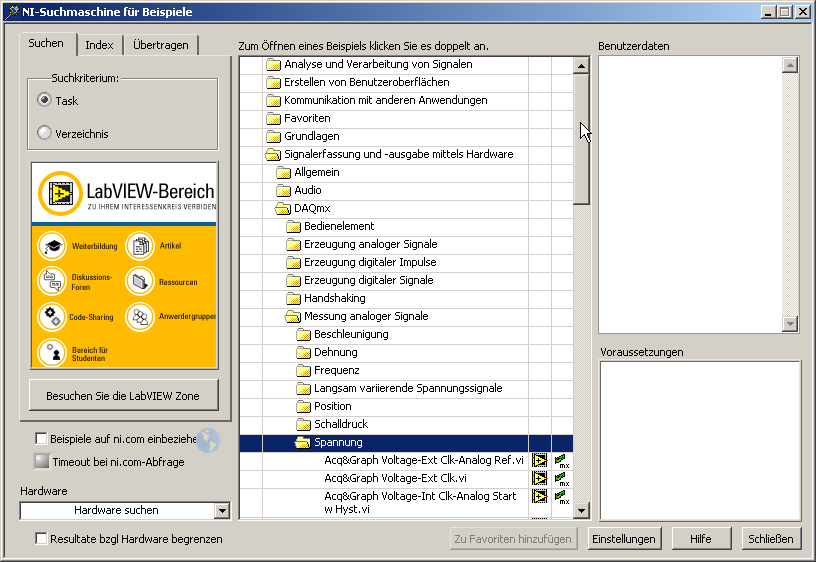
Task: Click the example list scroll down arrow
Action: point(581,510)
